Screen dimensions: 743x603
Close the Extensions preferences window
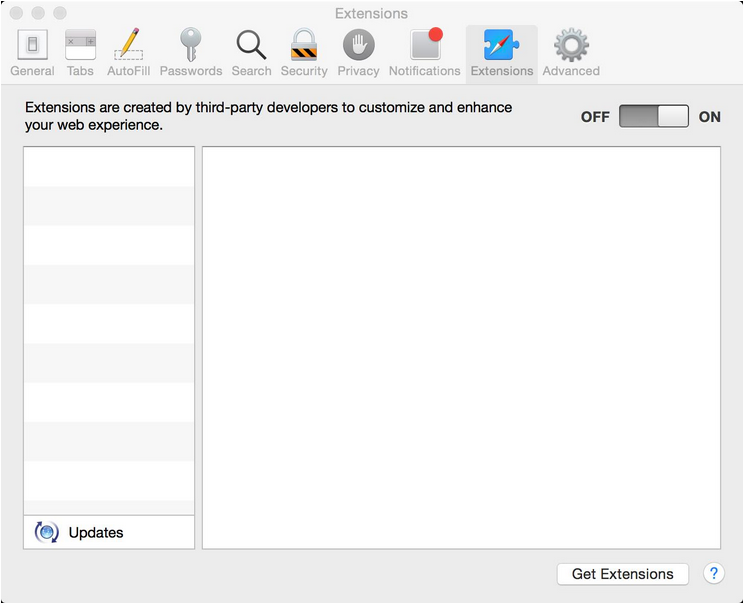pos(17,13)
